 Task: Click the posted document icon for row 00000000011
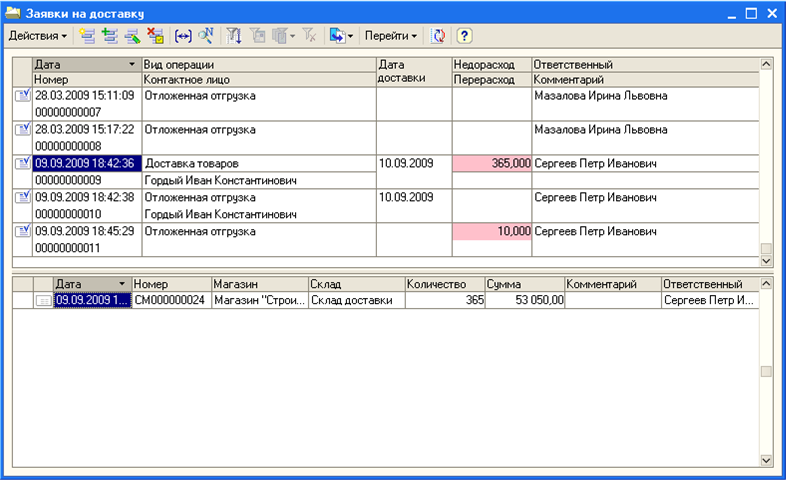point(23,231)
